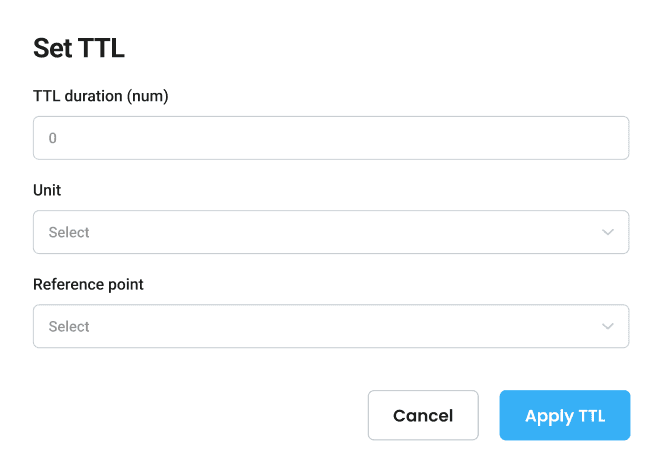This screenshot has height=474, width=660.
Task: Click the TTL duration number input field
Action: tap(330, 138)
